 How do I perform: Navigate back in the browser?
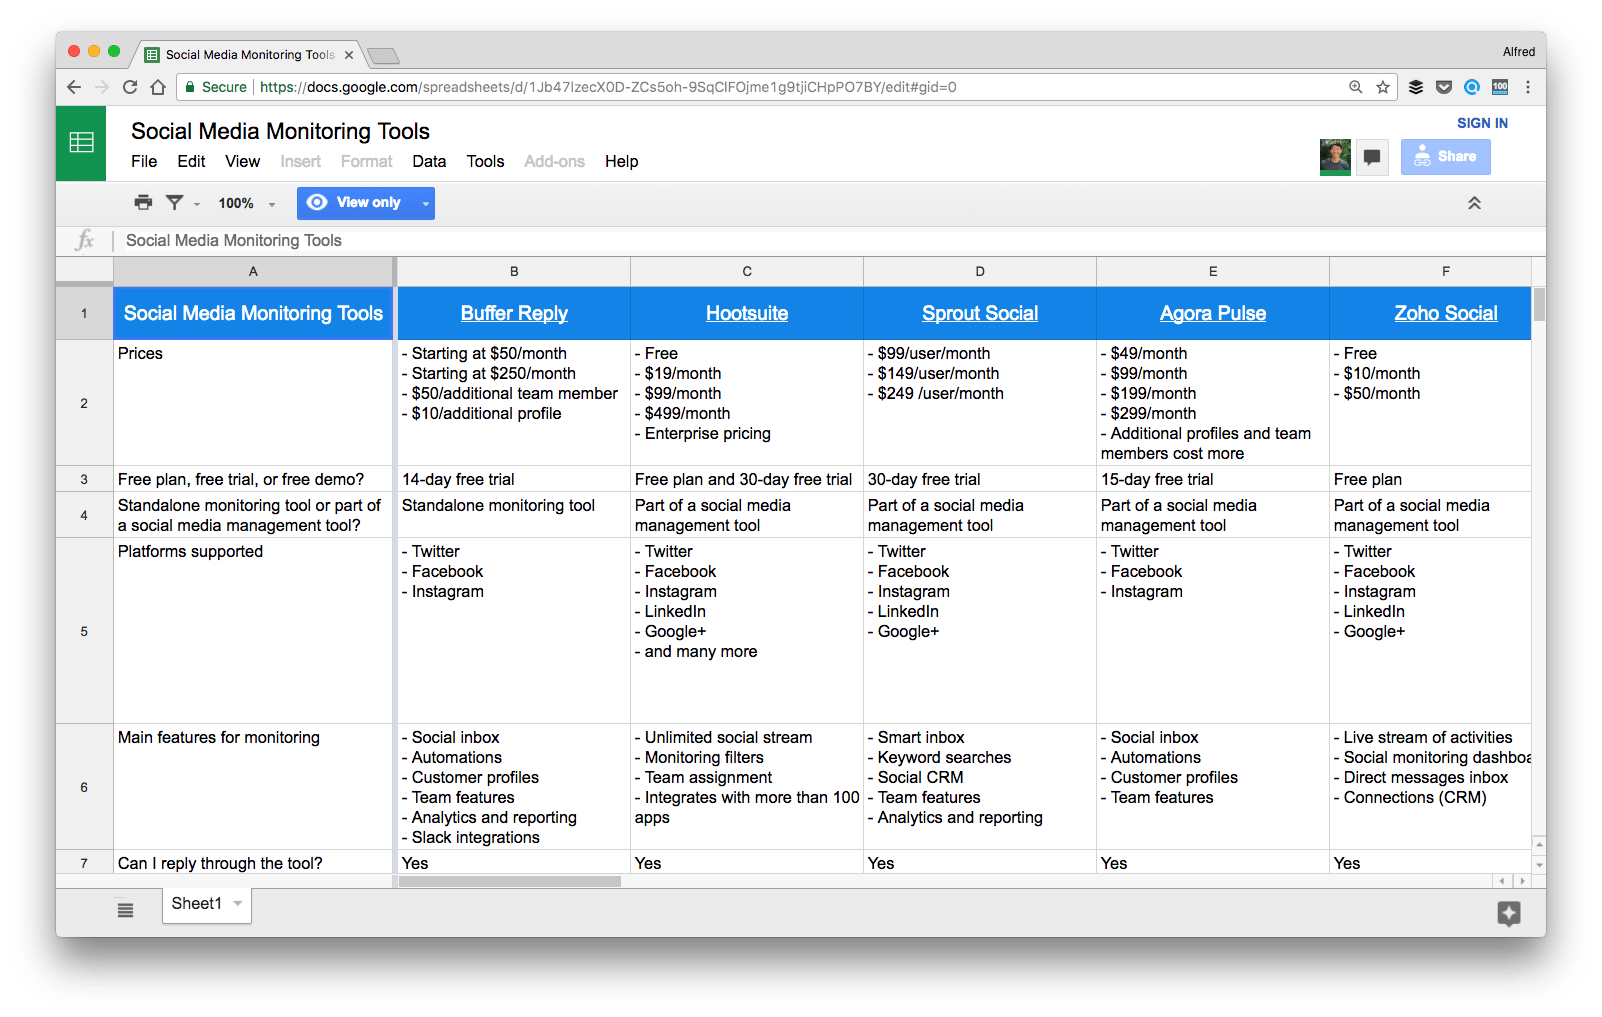click(x=74, y=87)
